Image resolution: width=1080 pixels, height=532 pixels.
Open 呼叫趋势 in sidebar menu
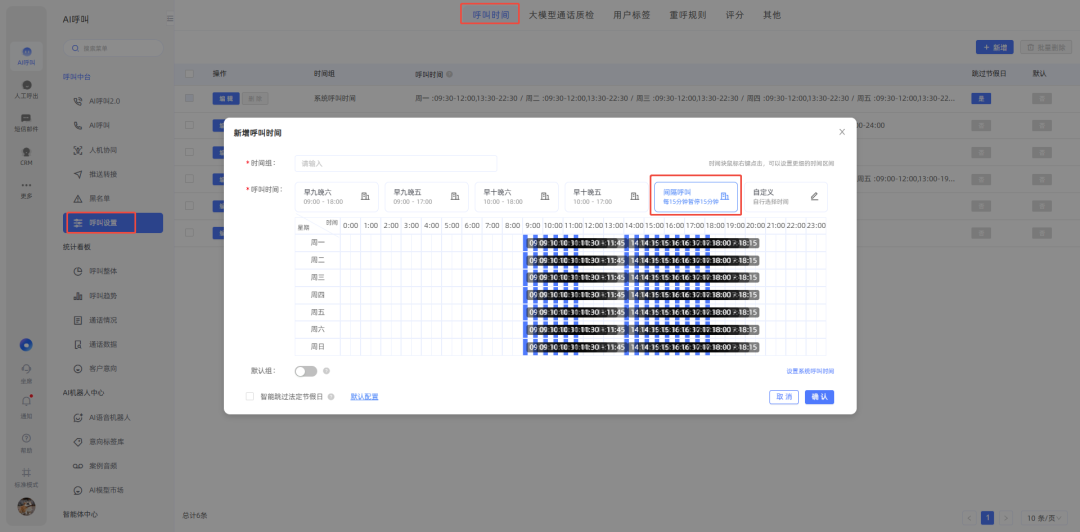coord(103,296)
